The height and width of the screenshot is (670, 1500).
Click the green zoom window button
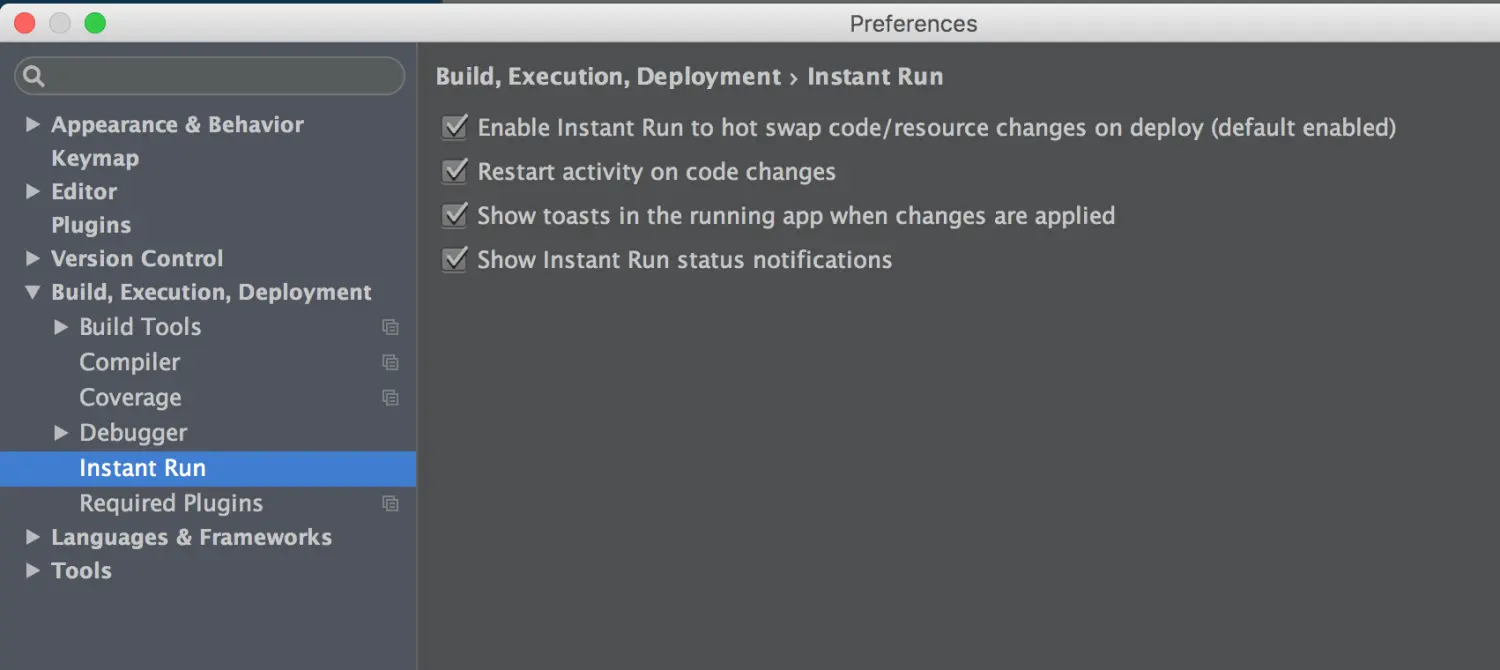(x=95, y=22)
